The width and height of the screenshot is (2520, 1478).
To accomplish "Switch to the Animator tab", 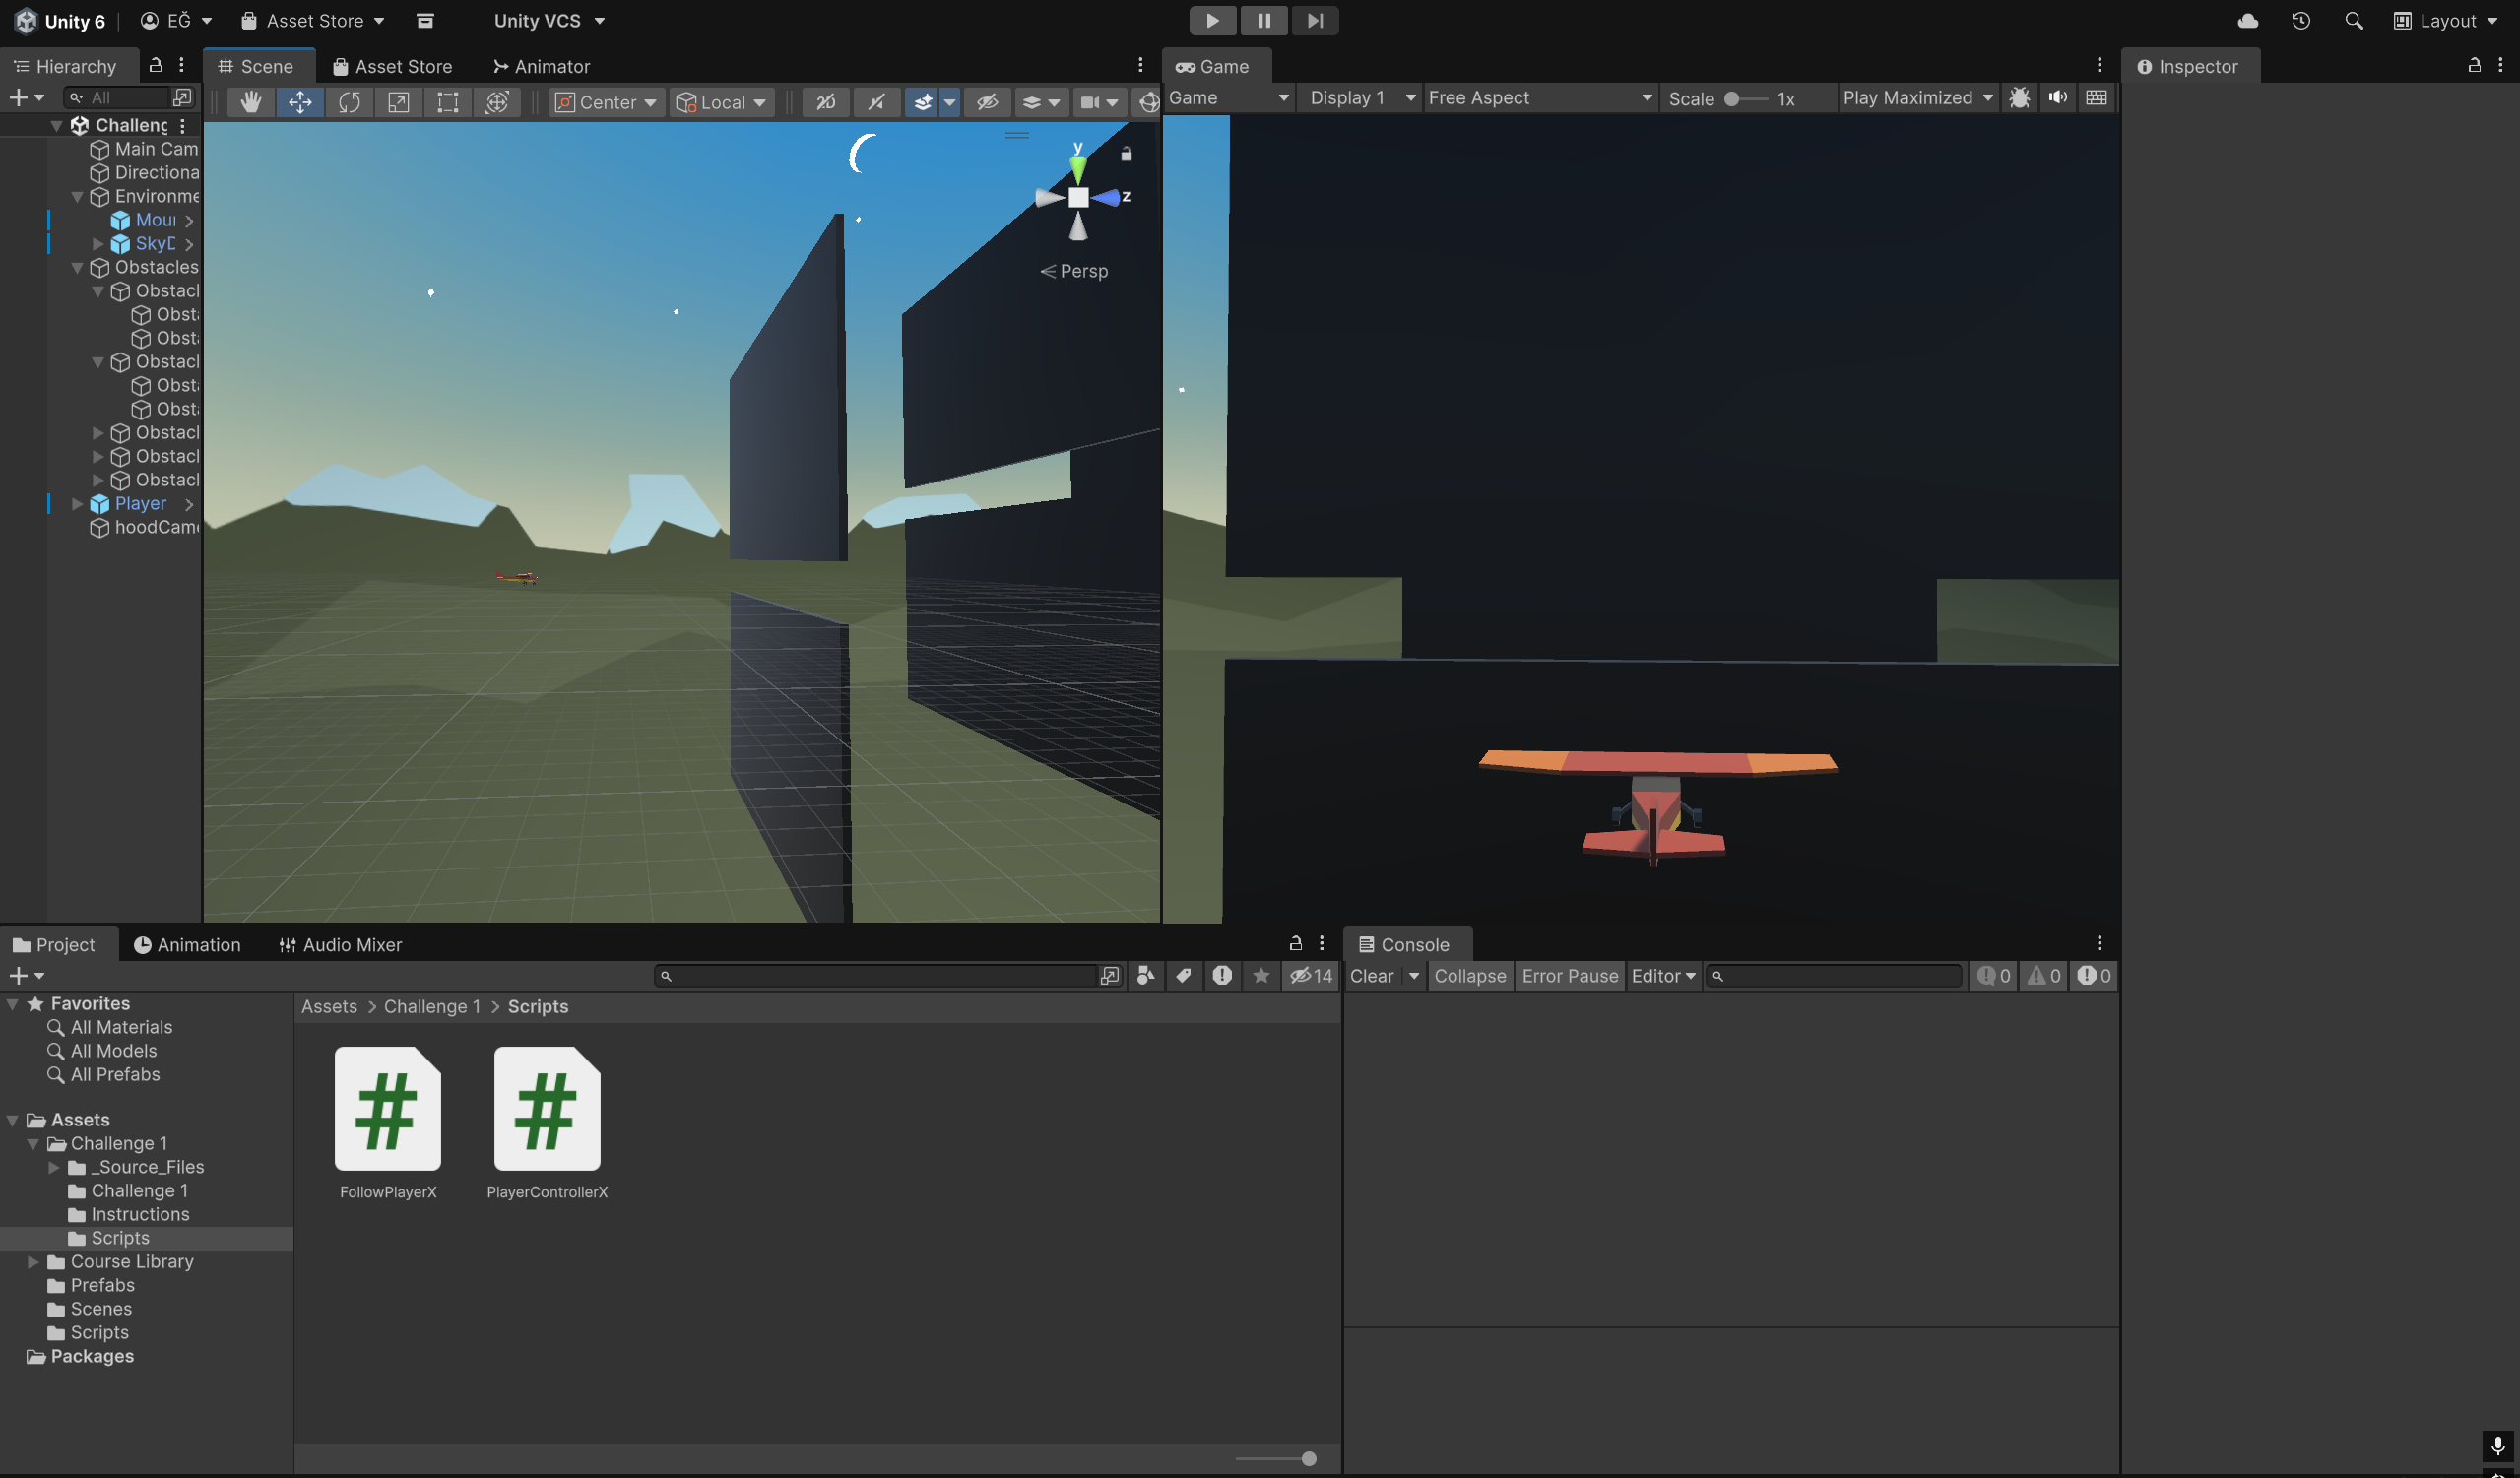I will tap(541, 66).
